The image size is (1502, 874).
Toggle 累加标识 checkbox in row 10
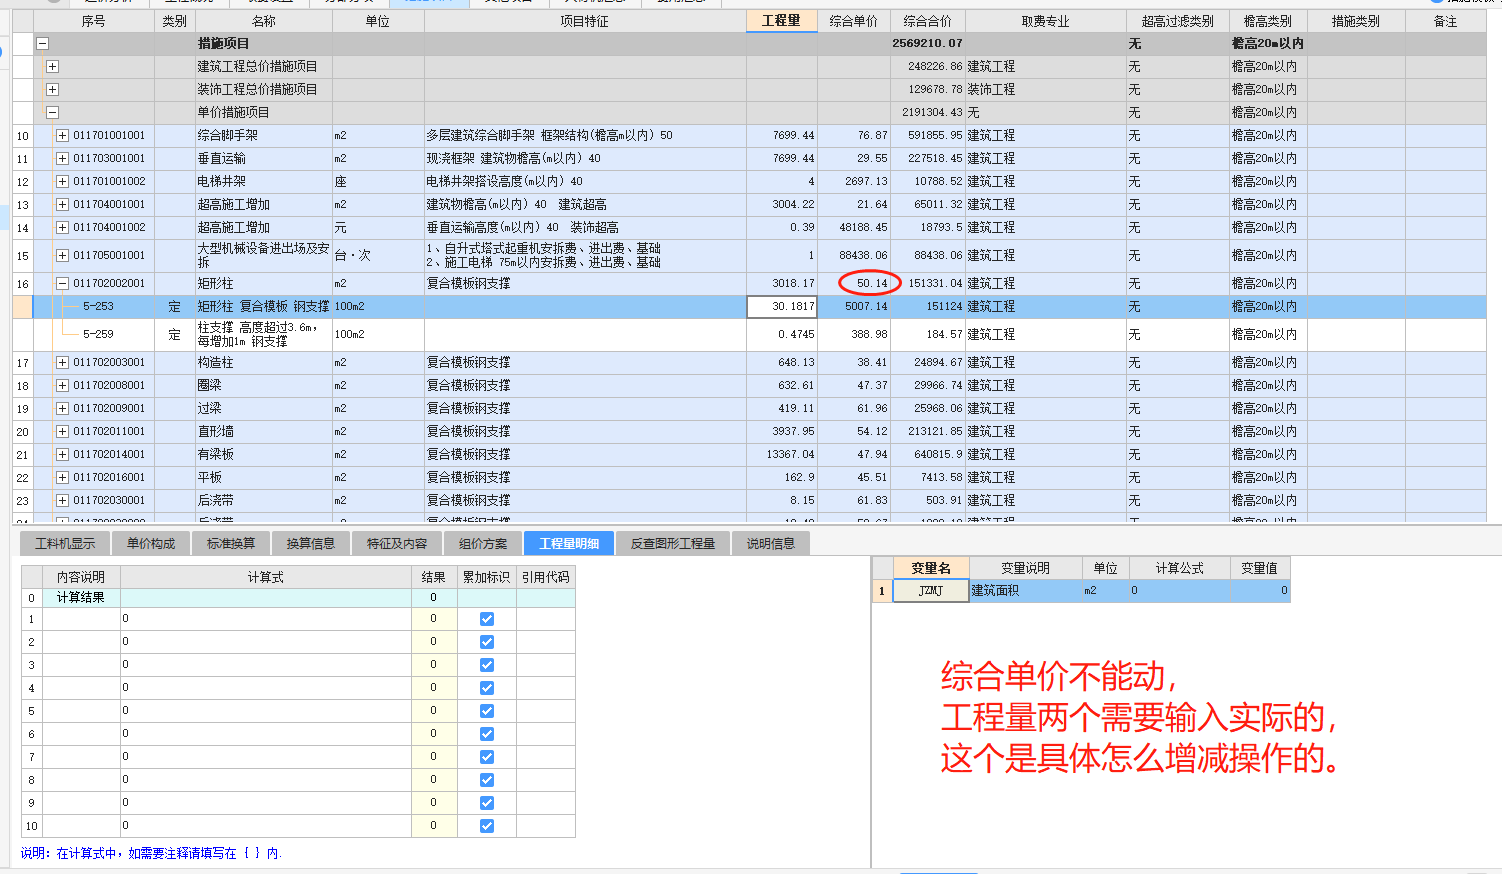tap(487, 826)
